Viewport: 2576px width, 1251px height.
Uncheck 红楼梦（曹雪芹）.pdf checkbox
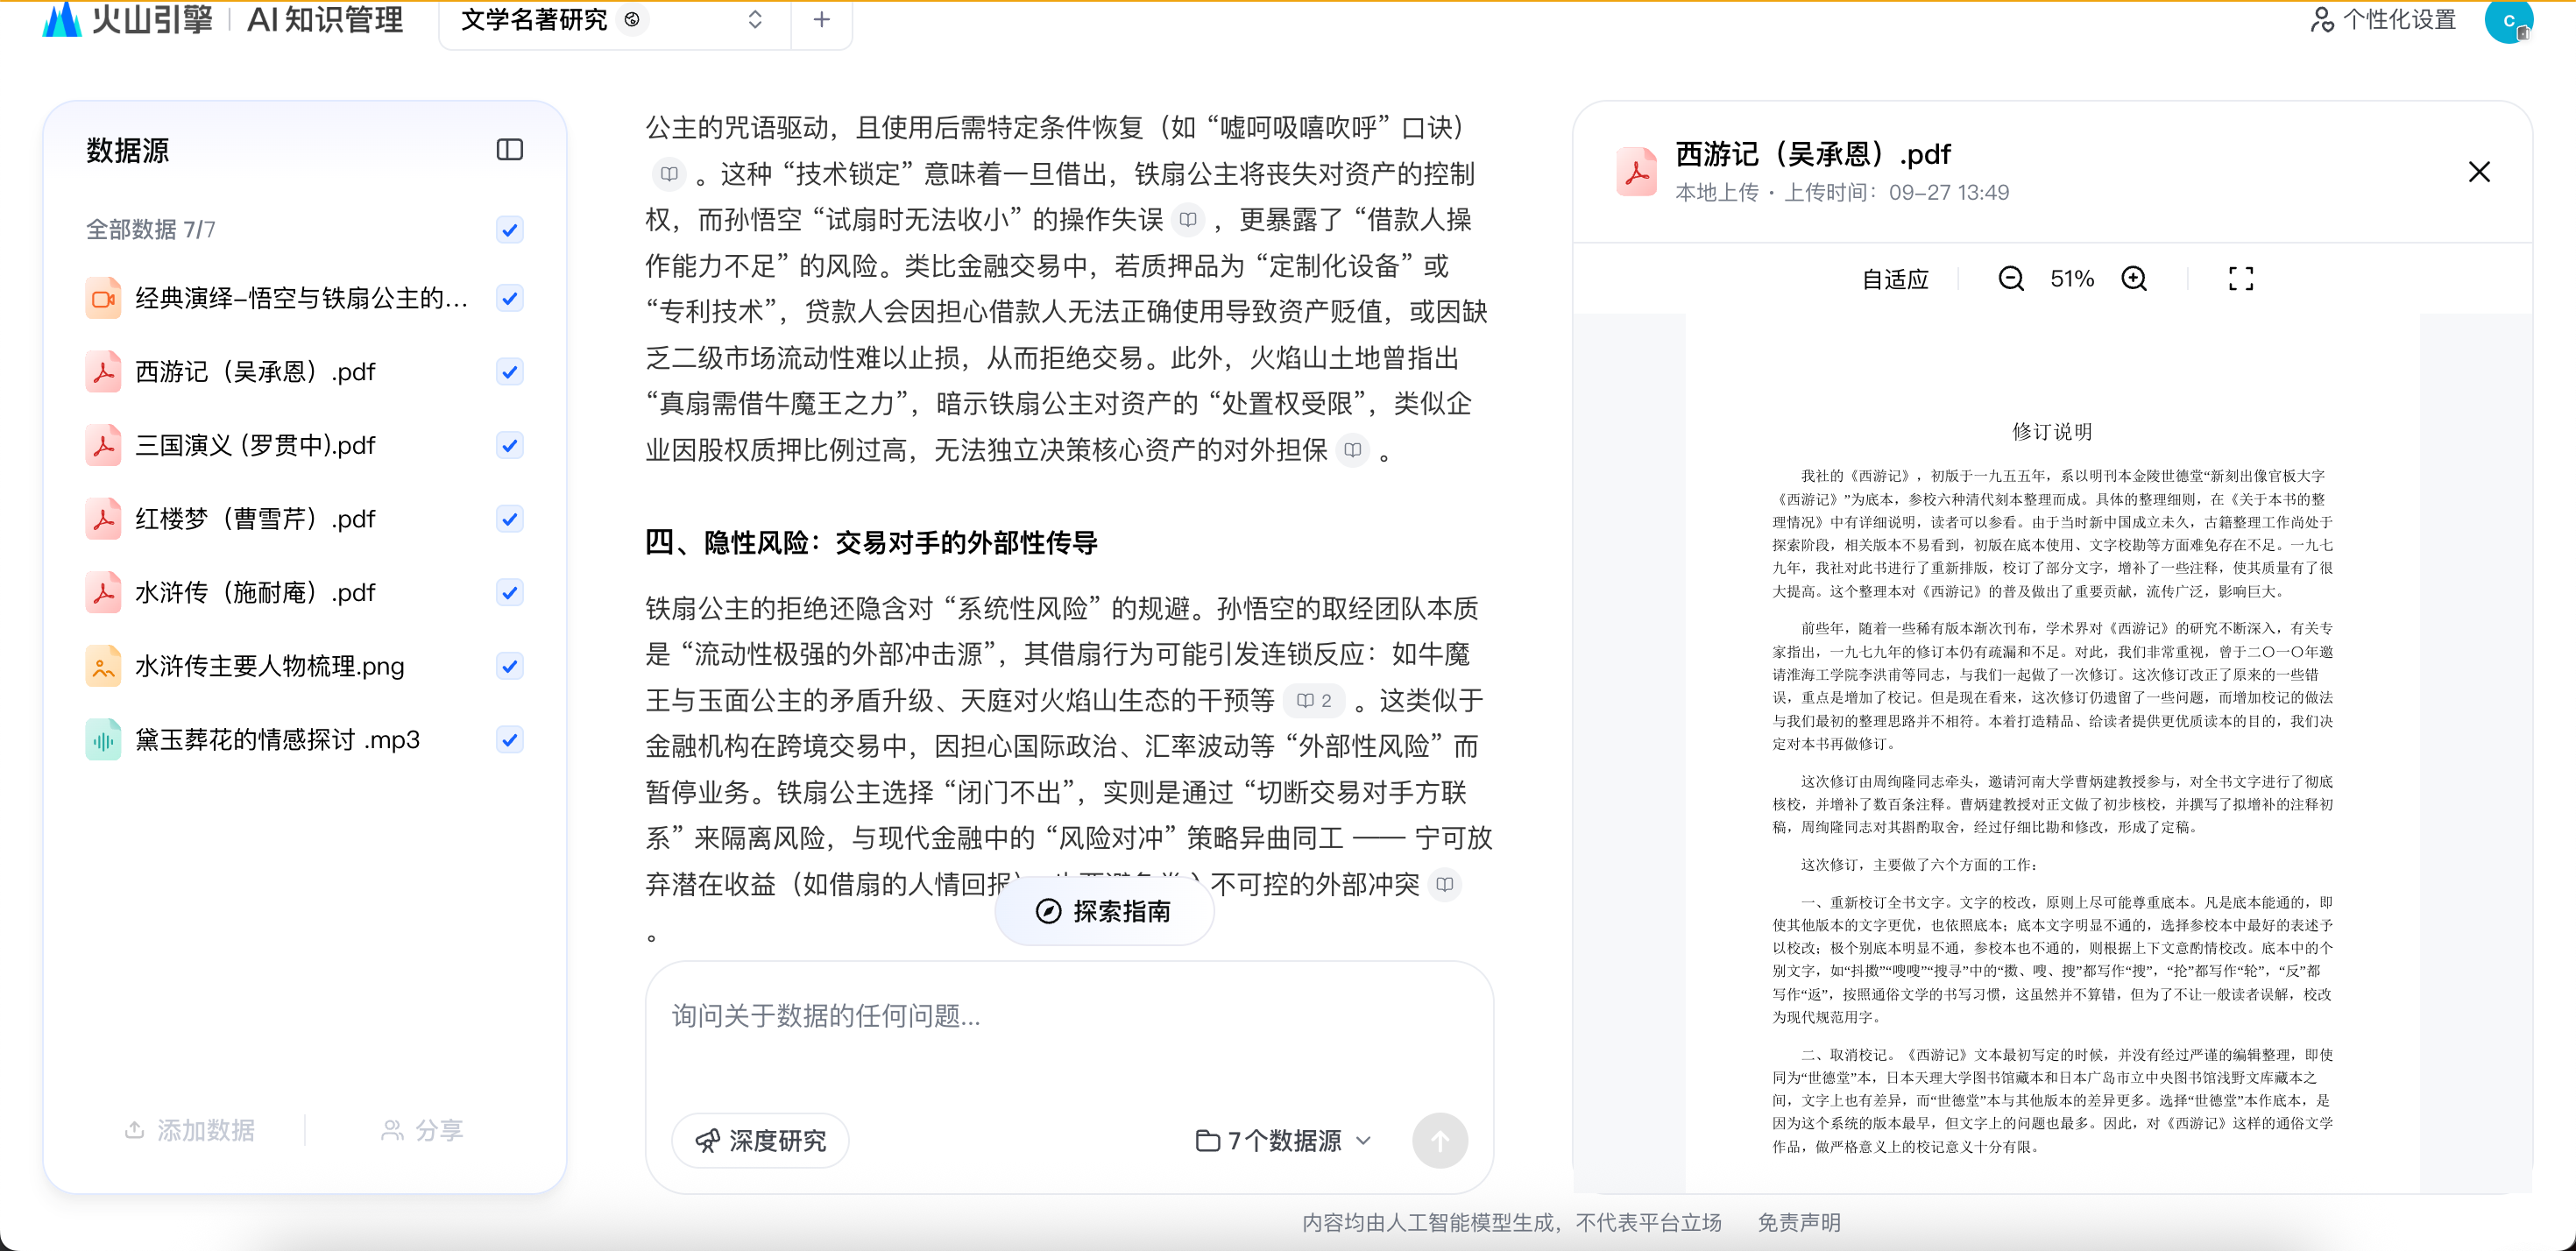pyautogui.click(x=509, y=519)
